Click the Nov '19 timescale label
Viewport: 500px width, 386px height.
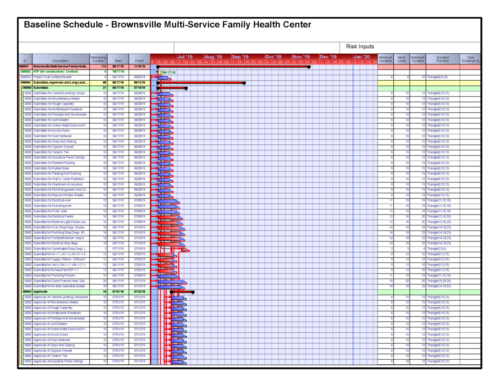[x=301, y=57]
